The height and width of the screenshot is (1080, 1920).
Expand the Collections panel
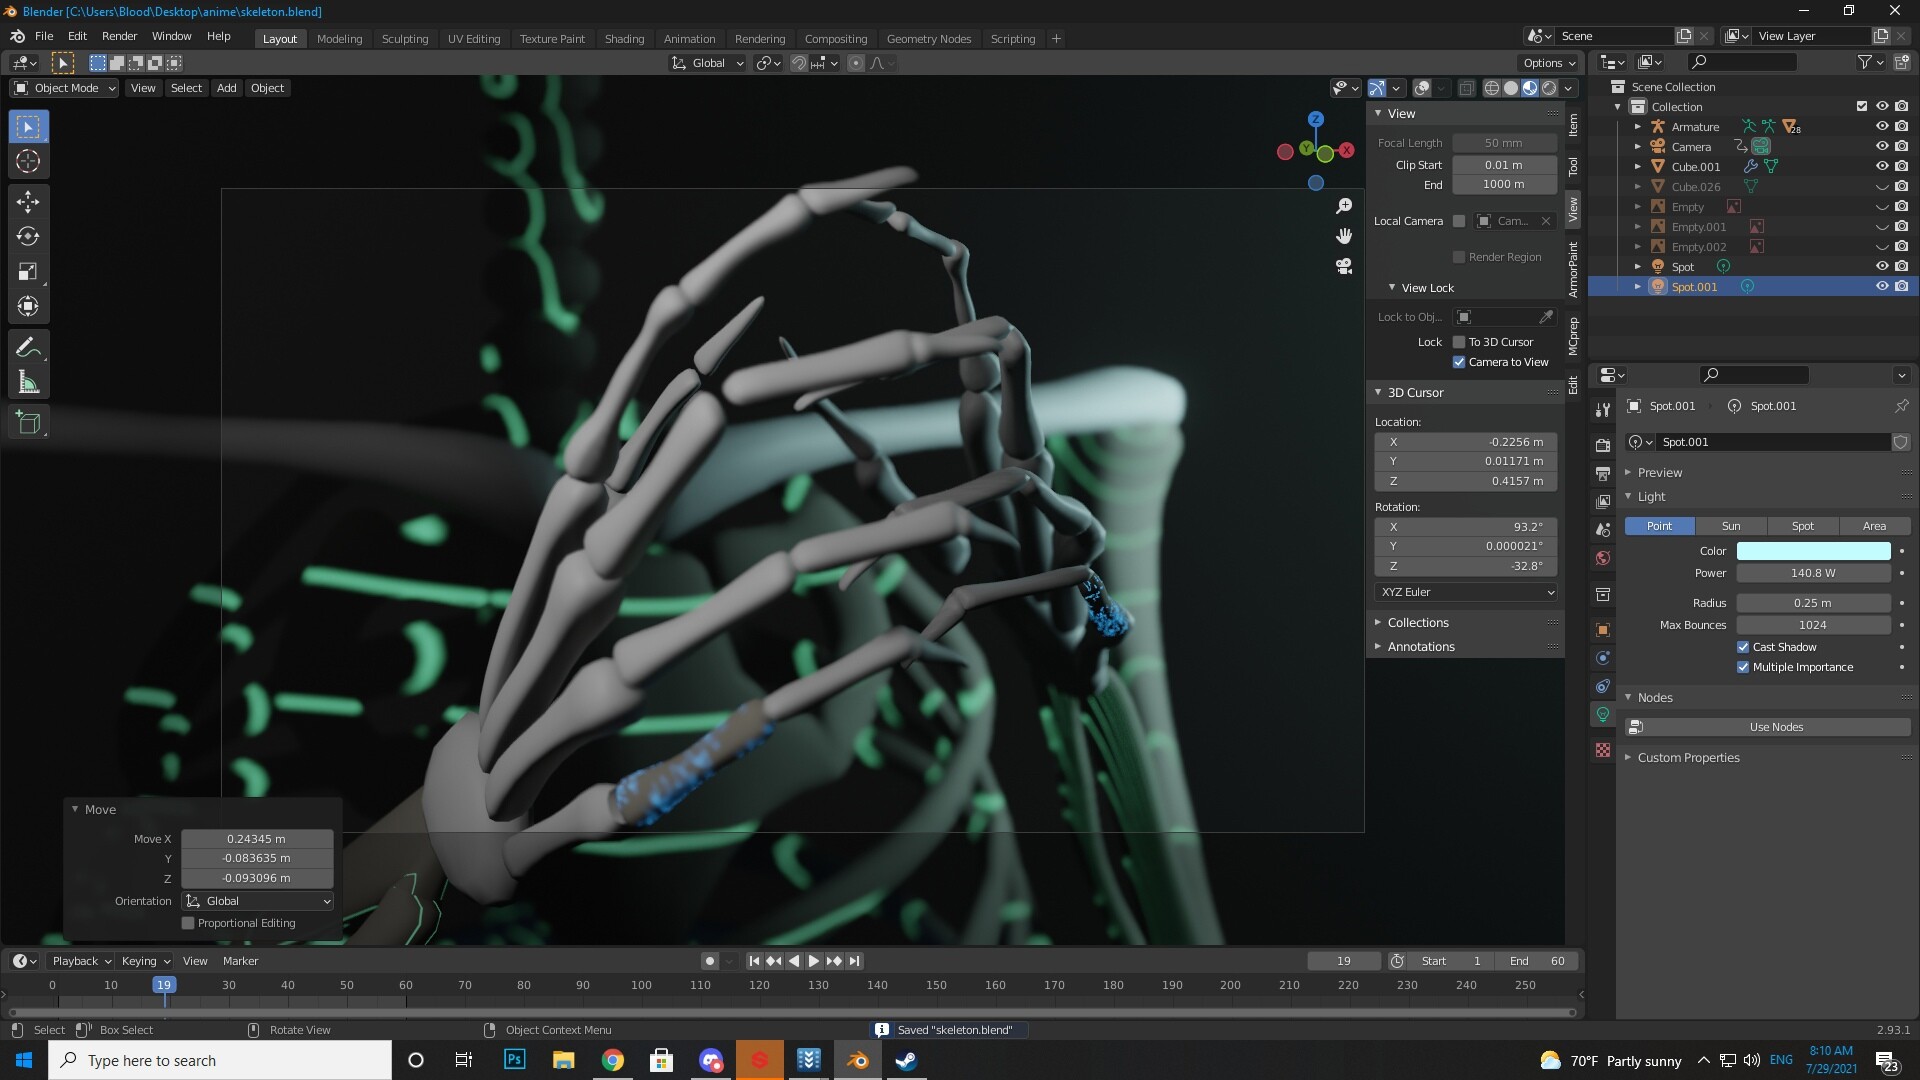click(1417, 622)
